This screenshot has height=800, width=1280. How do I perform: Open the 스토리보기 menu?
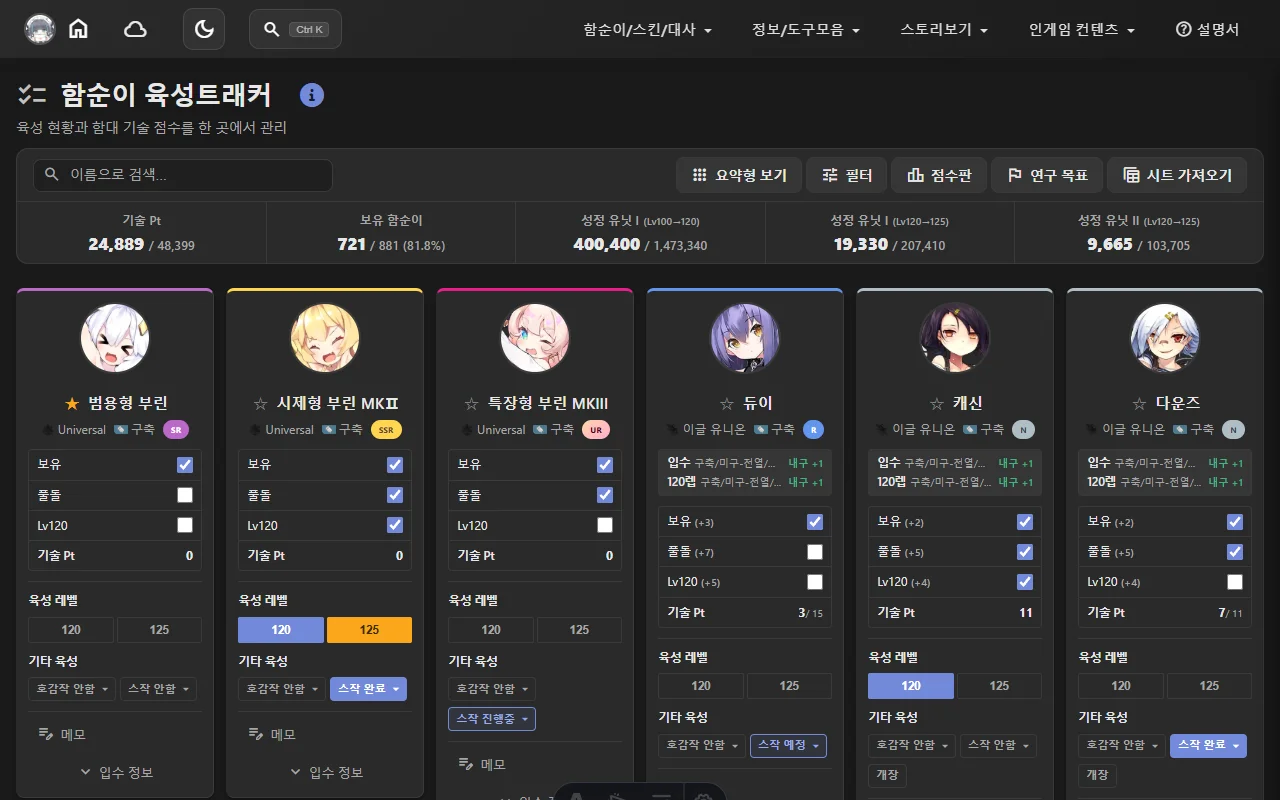point(944,30)
